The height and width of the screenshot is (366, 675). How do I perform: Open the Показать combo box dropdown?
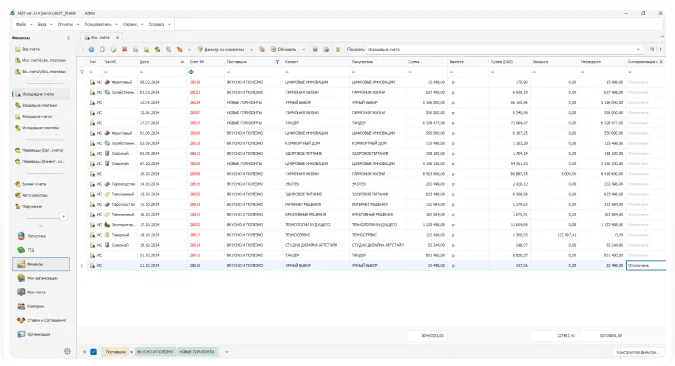pyautogui.click(x=638, y=50)
